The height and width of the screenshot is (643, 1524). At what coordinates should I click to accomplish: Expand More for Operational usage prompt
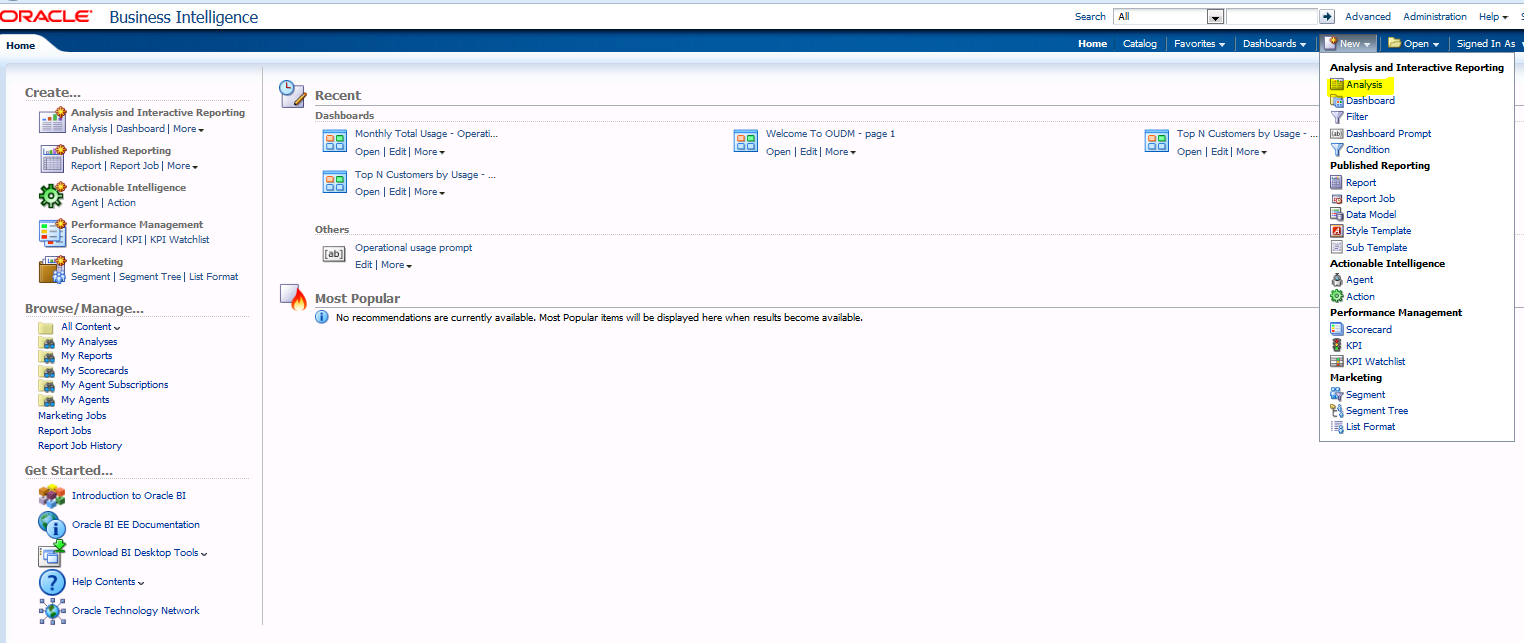(396, 265)
